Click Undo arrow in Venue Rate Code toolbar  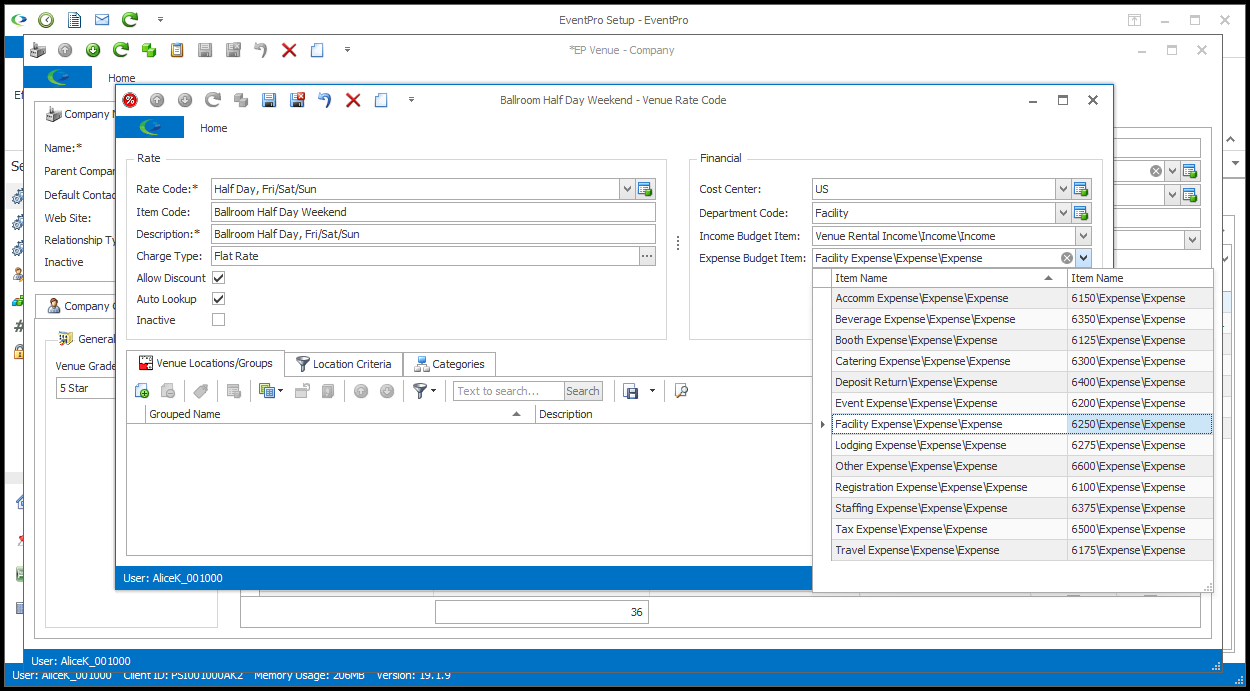[x=325, y=100]
